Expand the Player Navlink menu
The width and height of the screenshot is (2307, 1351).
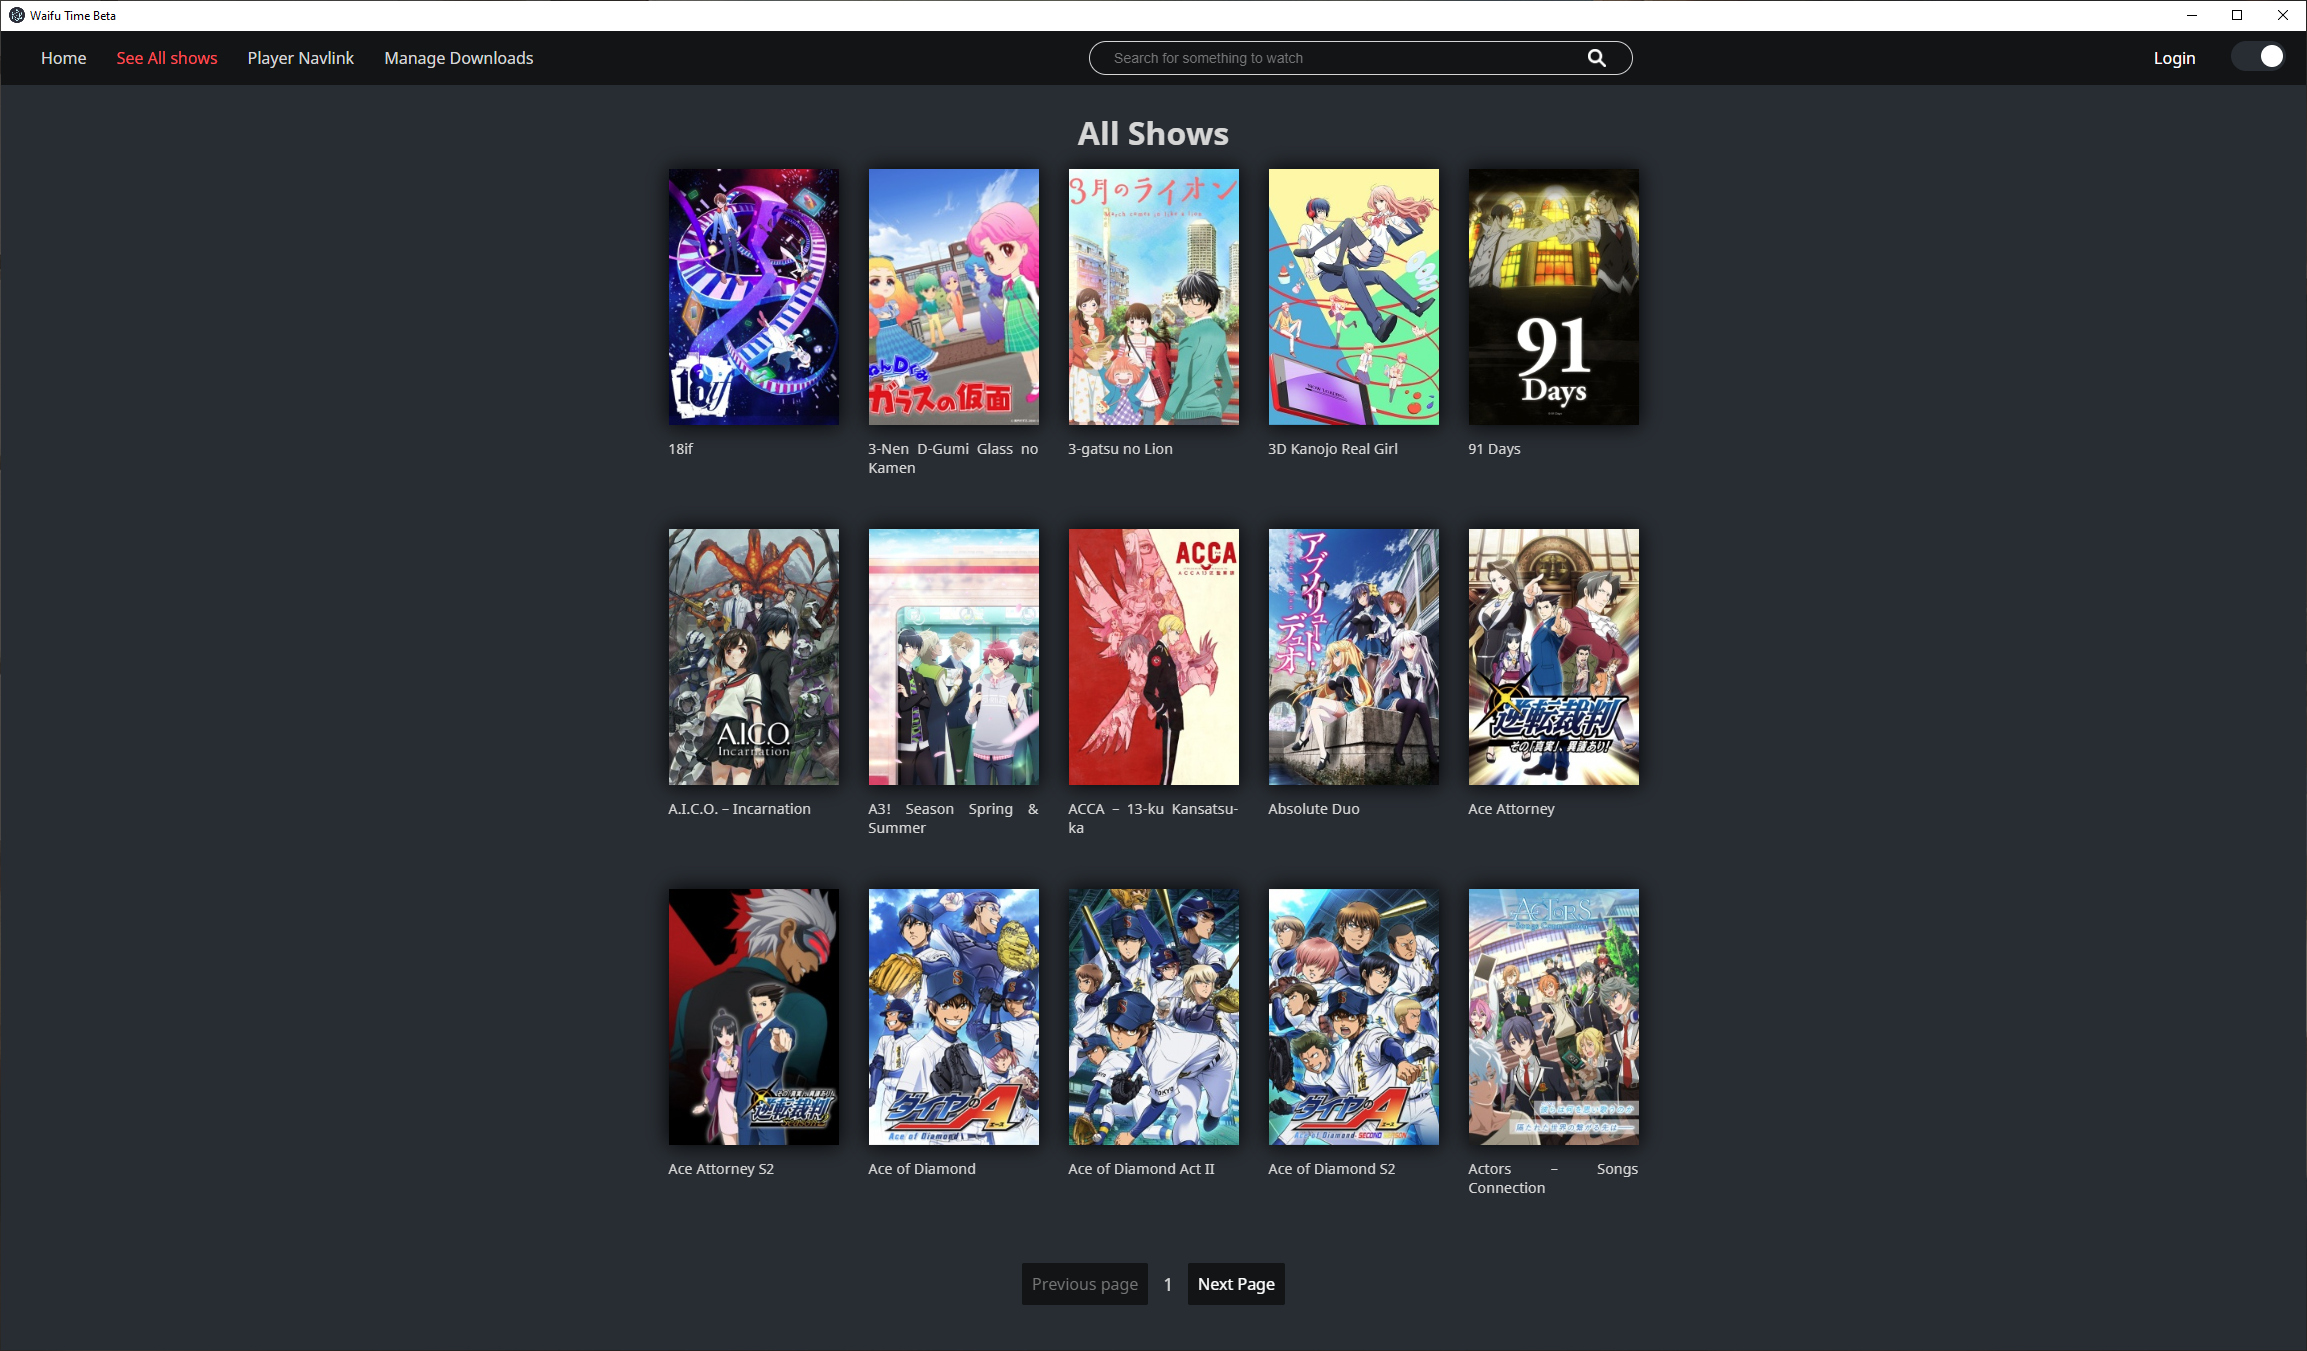tap(299, 58)
